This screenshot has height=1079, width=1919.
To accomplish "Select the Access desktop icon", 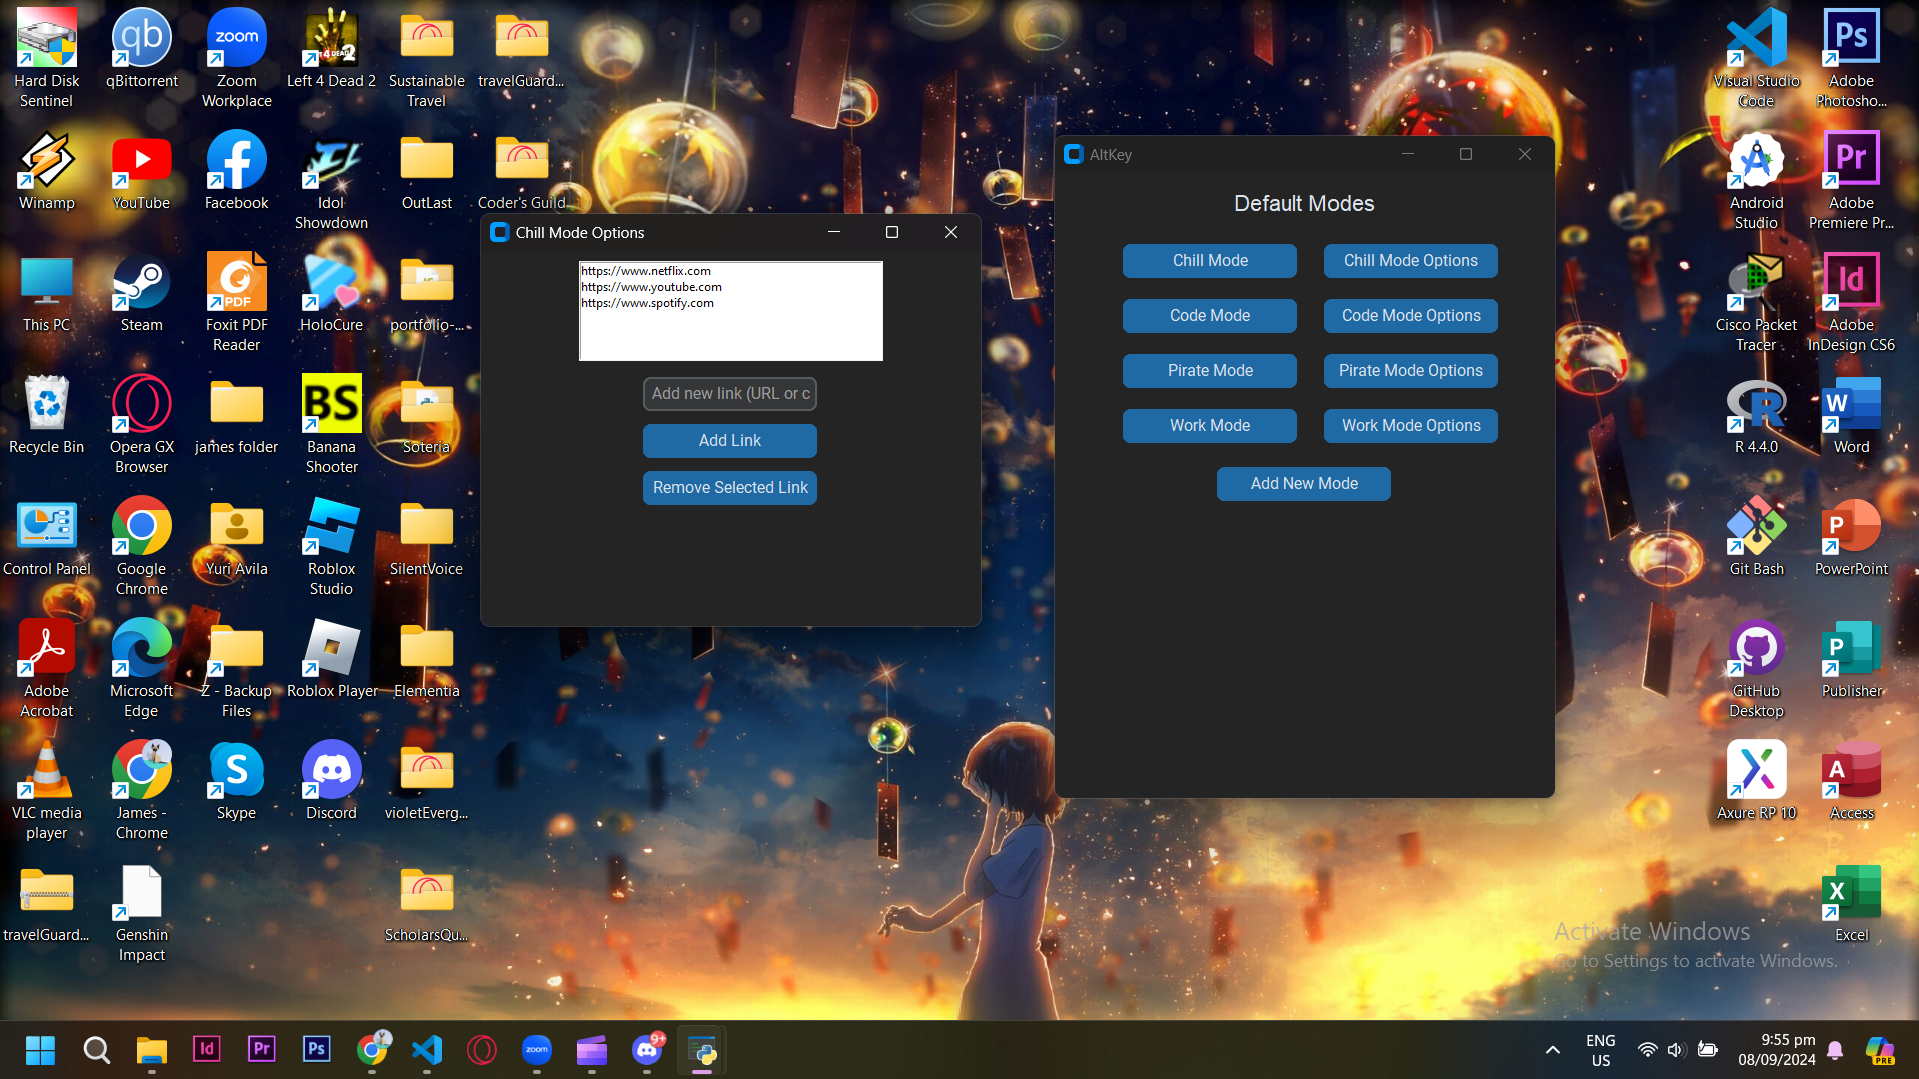I will point(1852,780).
